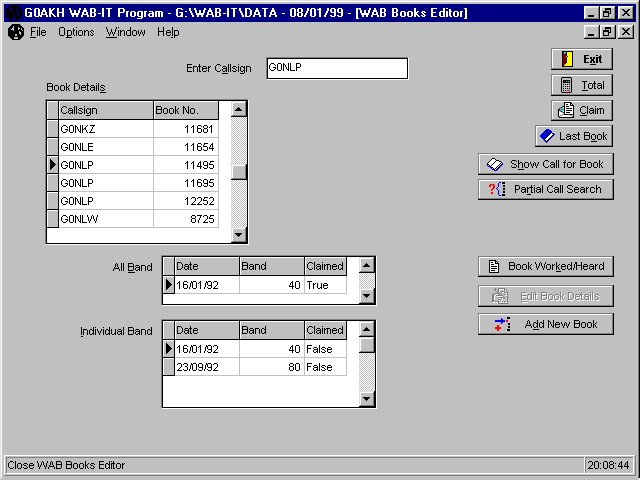Click the title bar application icon
This screenshot has width=640, height=480.
pos(14,13)
